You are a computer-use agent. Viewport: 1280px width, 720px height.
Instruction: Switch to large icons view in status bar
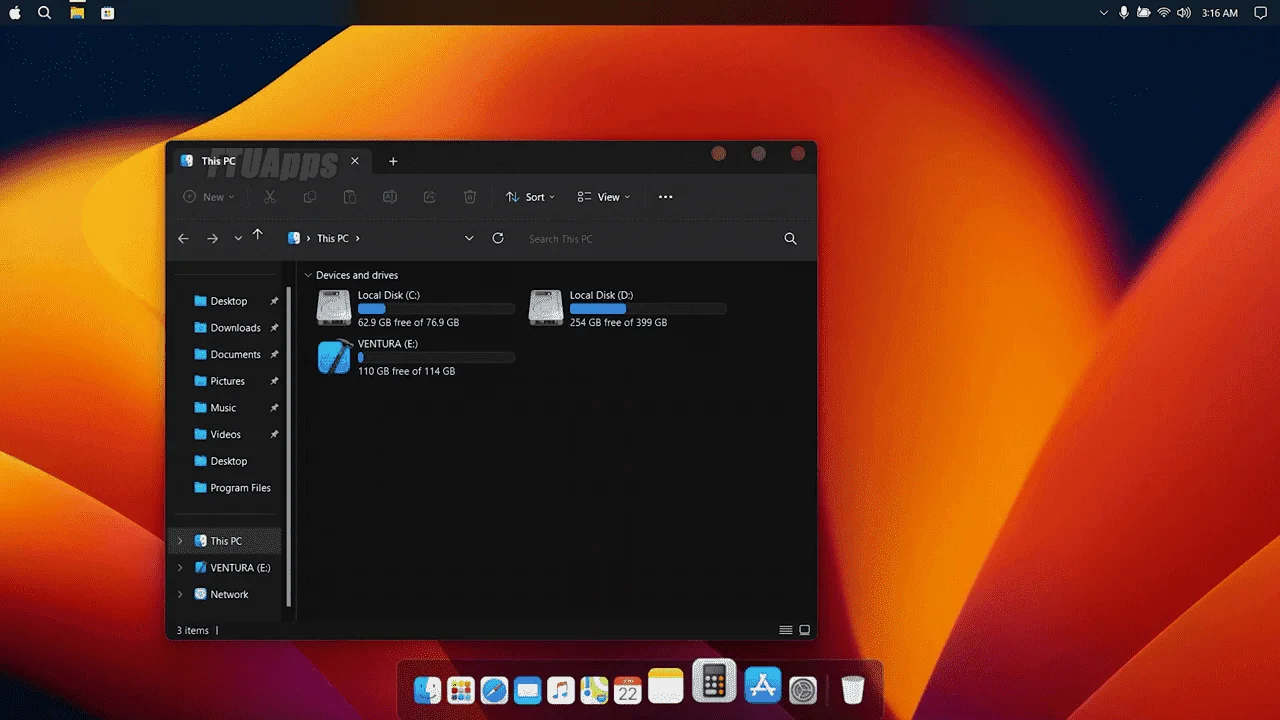pyautogui.click(x=805, y=630)
